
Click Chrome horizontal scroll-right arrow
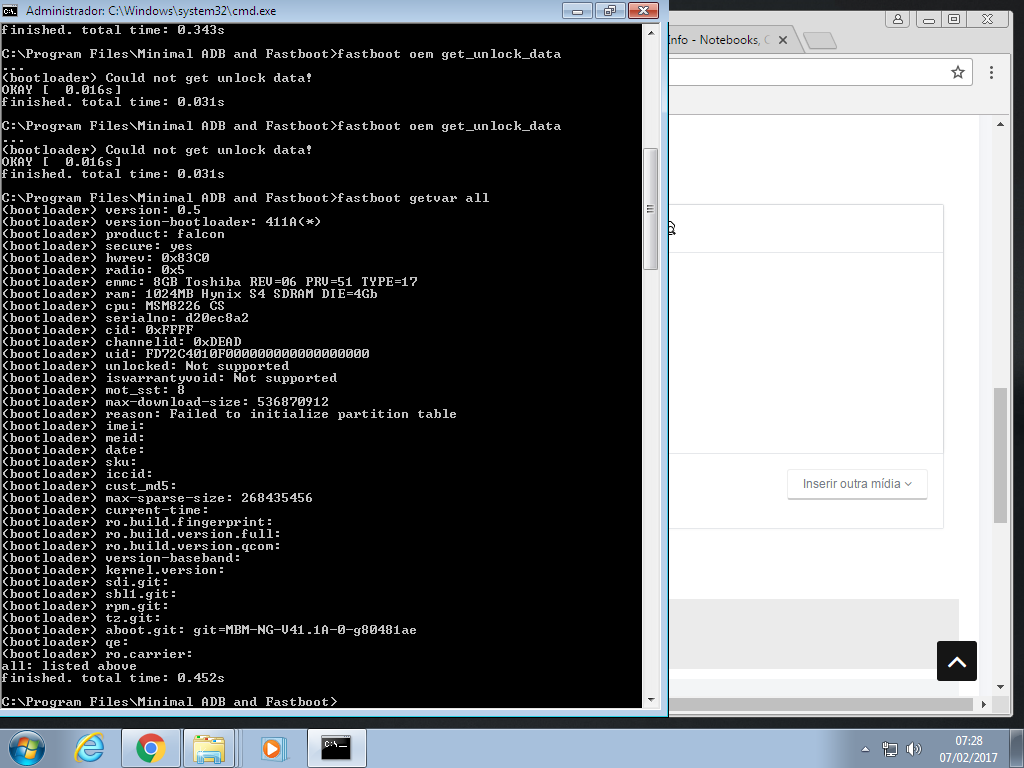984,704
